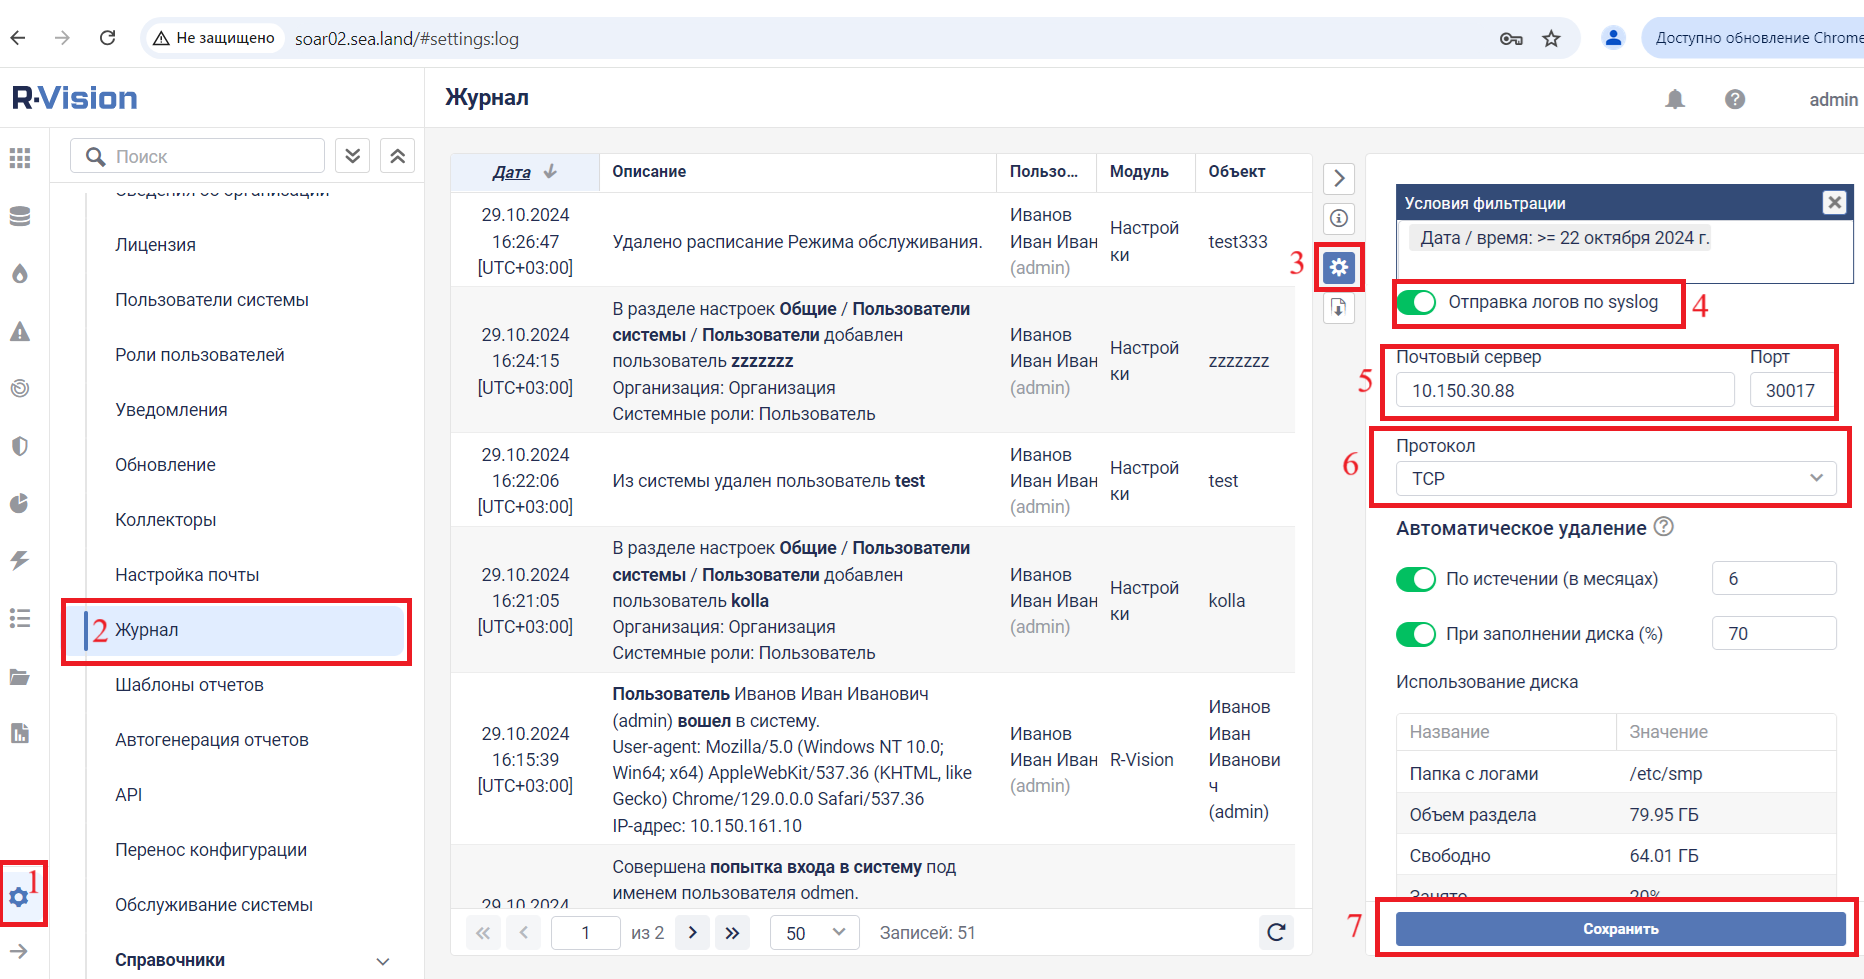The height and width of the screenshot is (979, 1864).
Task: Open the page size 50 dropdown
Action: coord(814,932)
